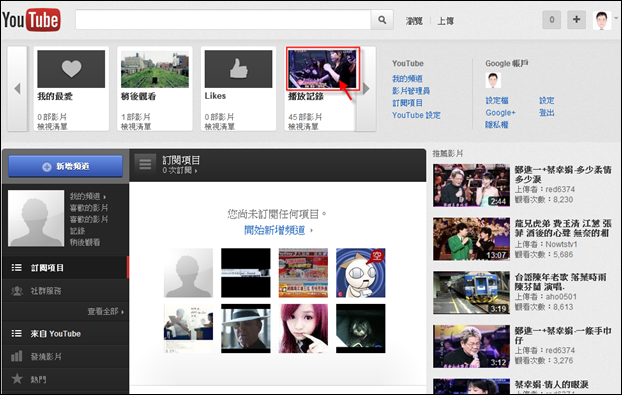Open 我的頻道 in the dark sidebar
This screenshot has height=395, width=622.
[85, 196]
